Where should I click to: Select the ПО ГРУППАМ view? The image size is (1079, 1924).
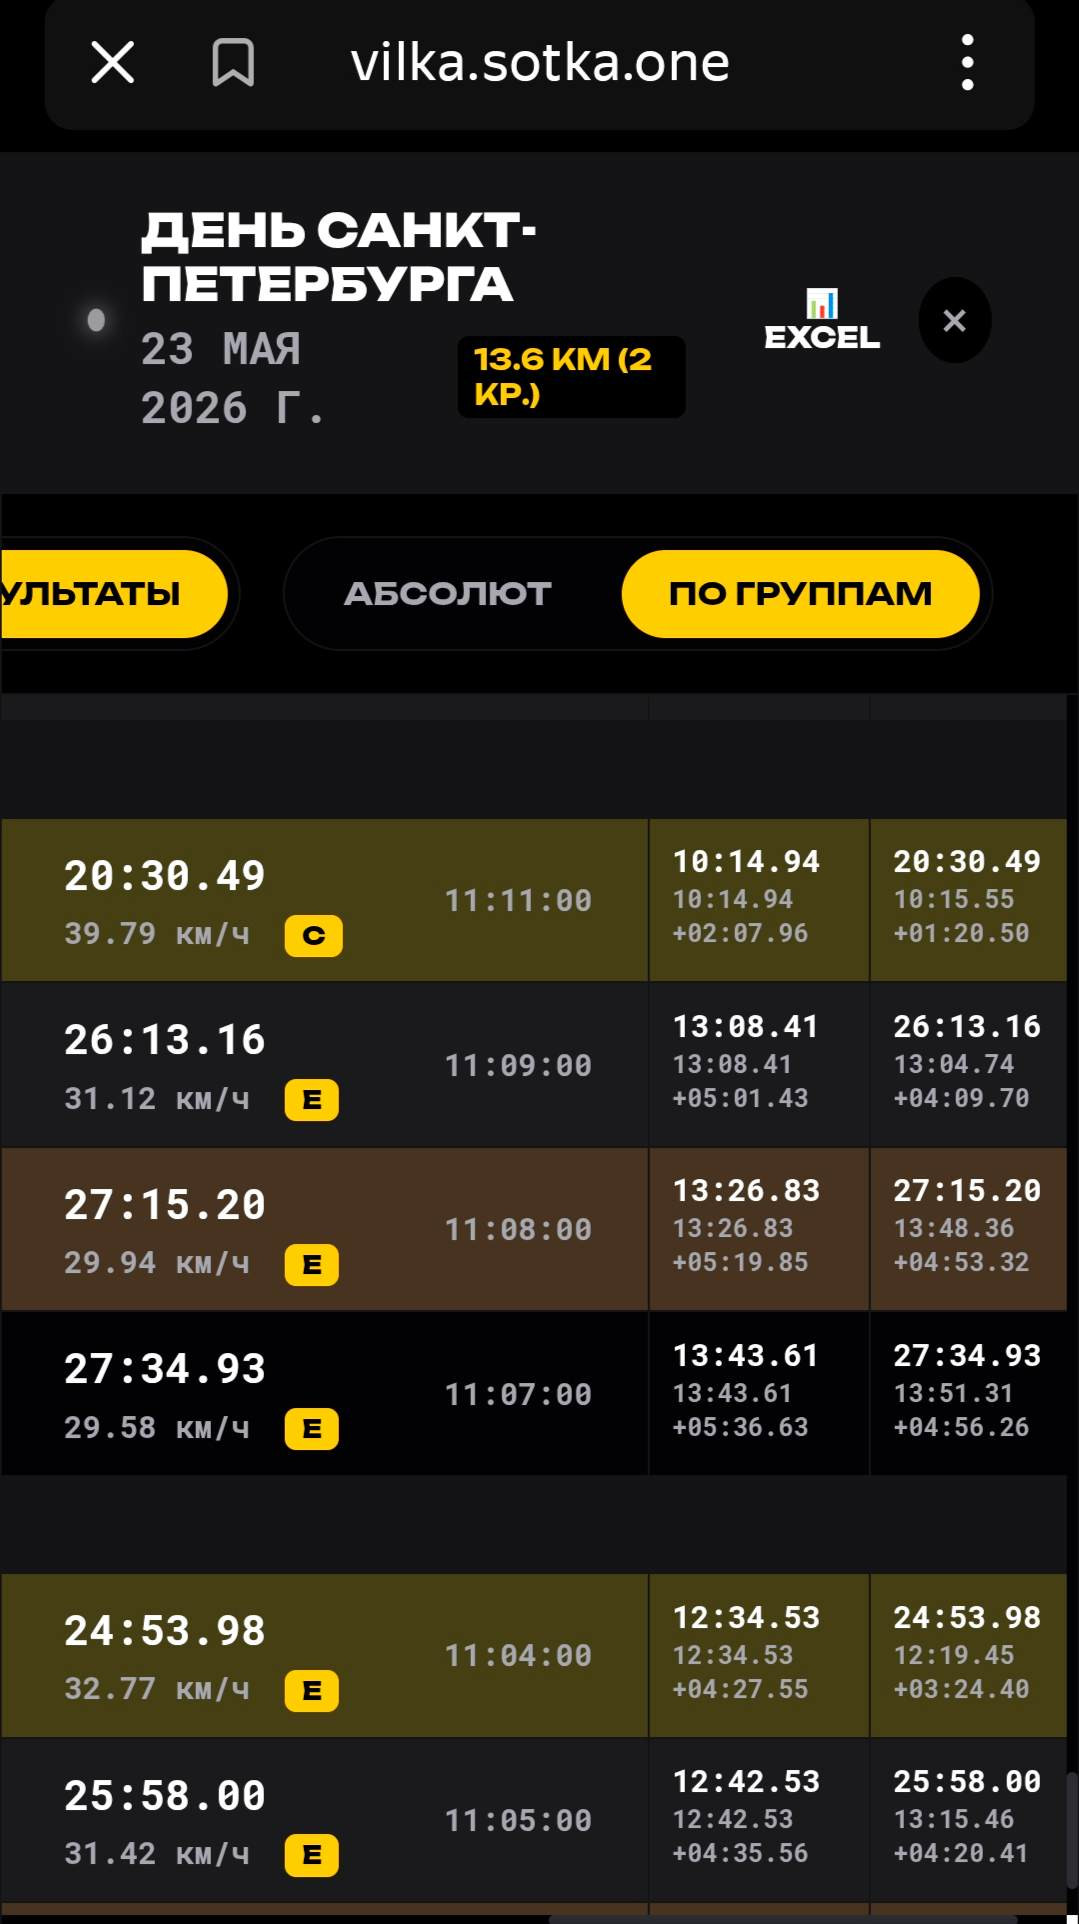point(800,594)
